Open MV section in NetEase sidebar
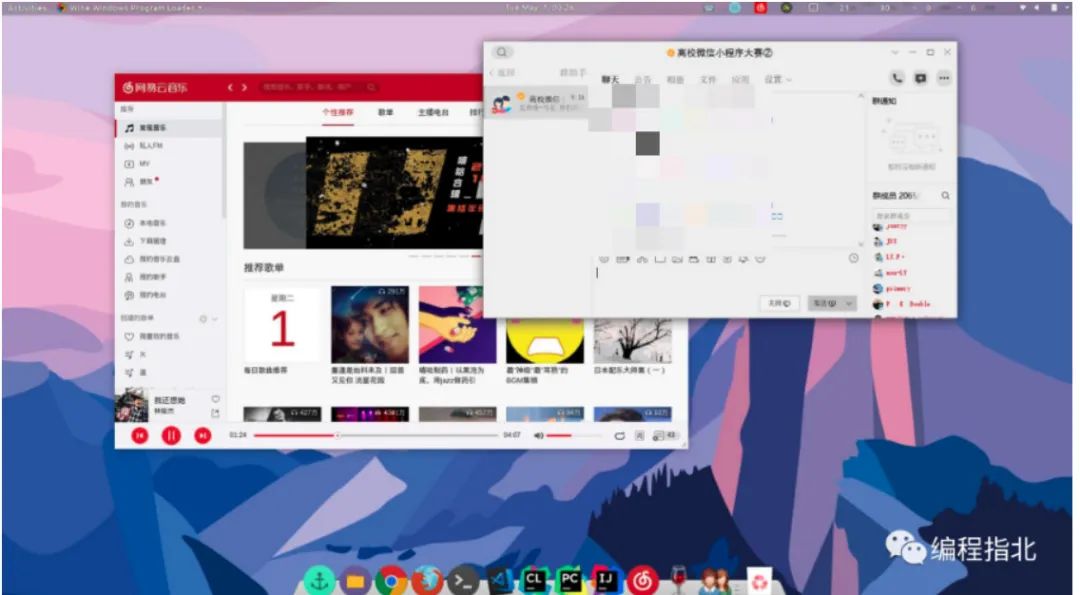Image resolution: width=1080 pixels, height=595 pixels. click(169, 164)
